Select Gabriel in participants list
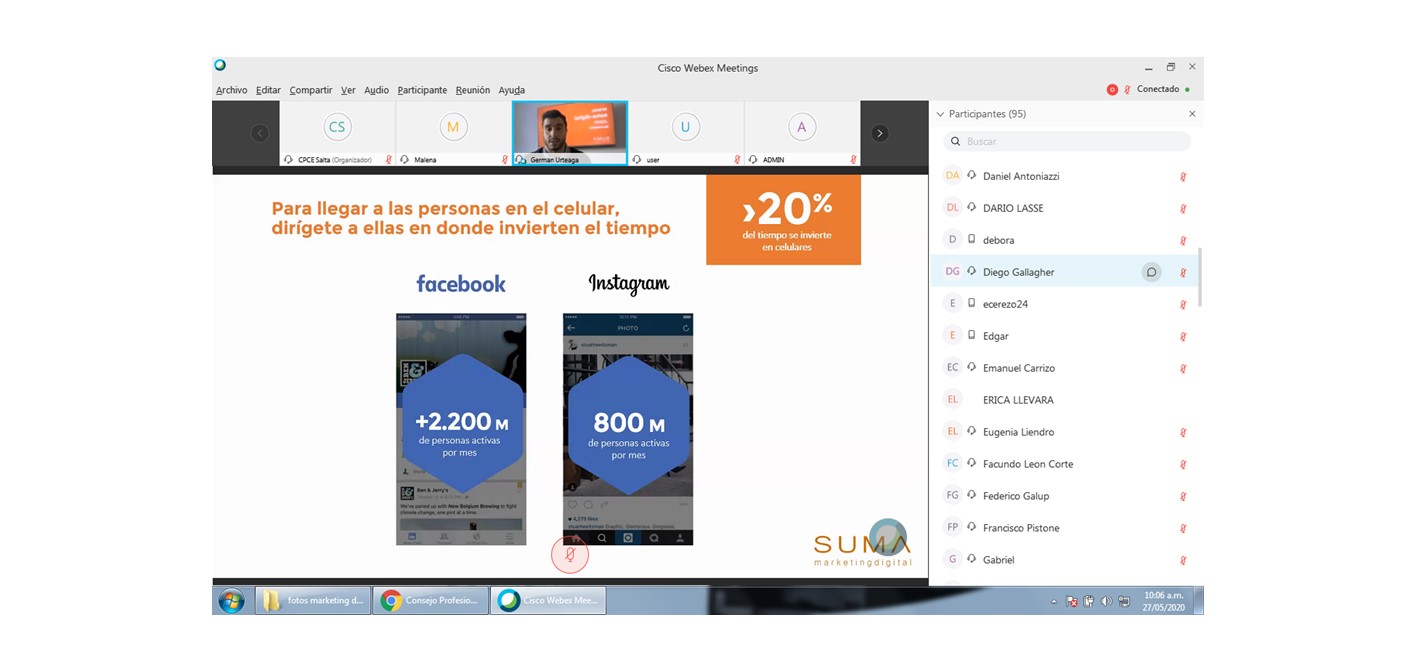The image size is (1416, 672). tap(1066, 560)
